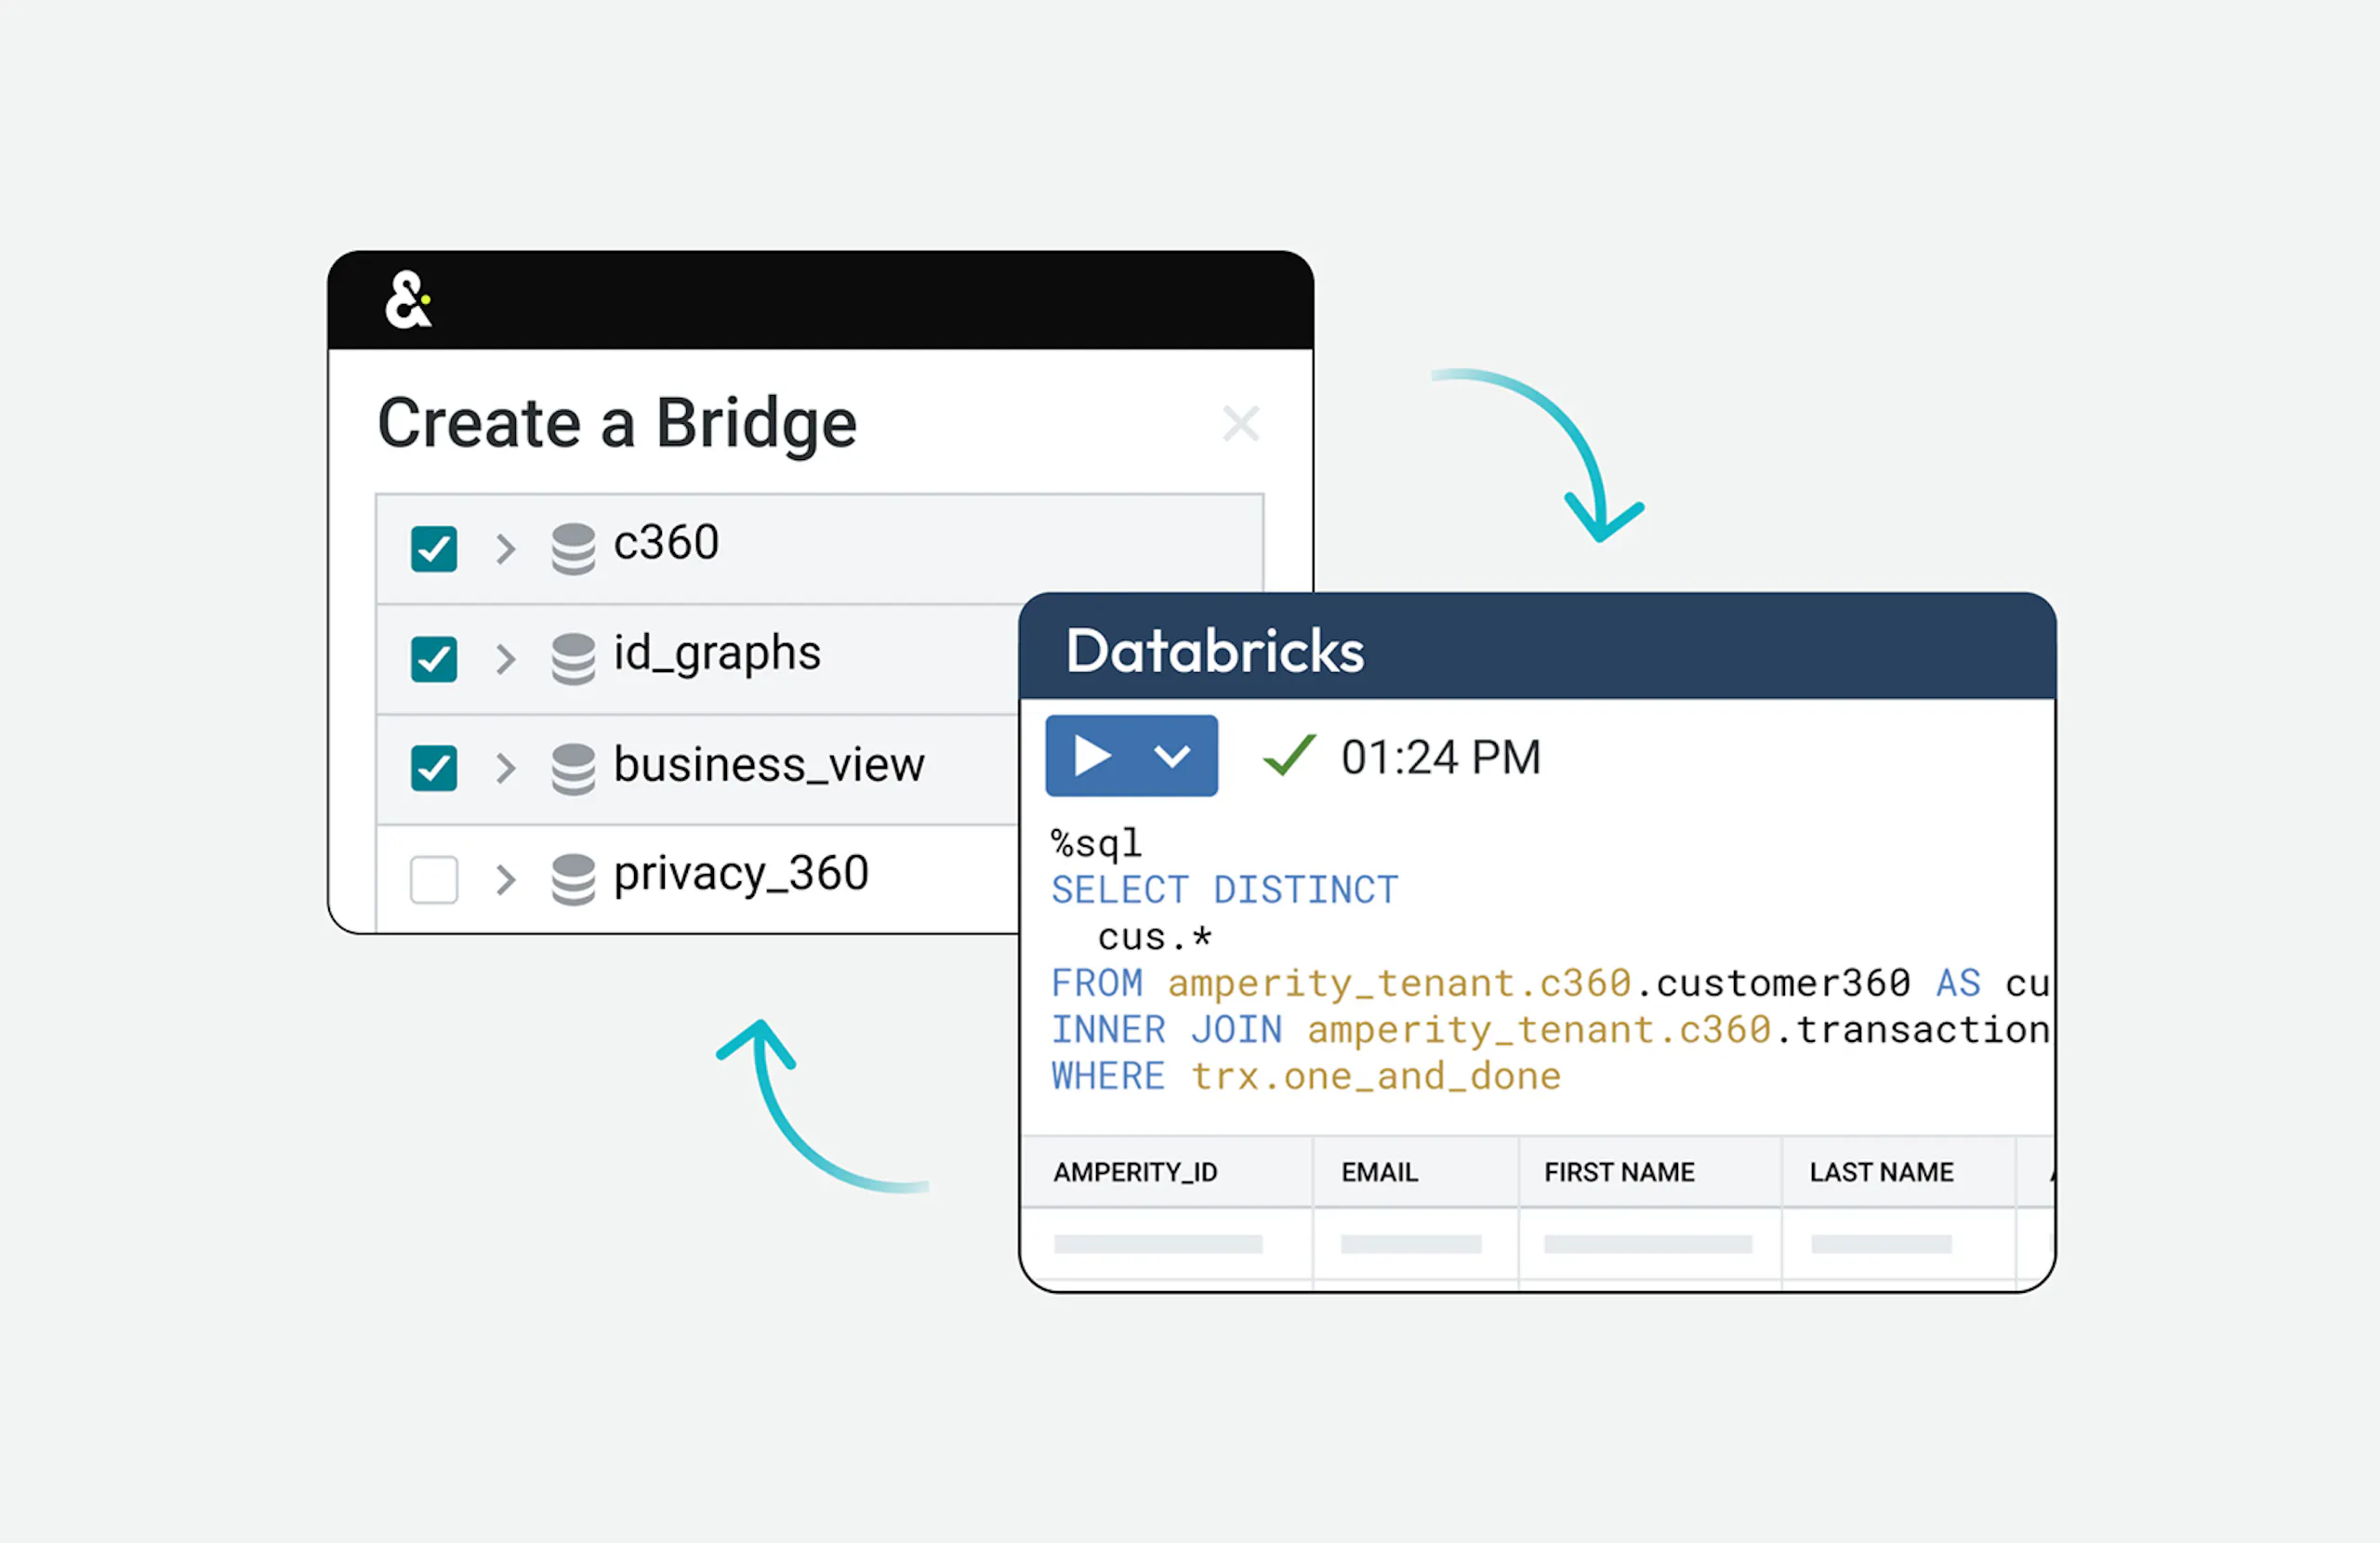This screenshot has height=1543, width=2380.
Task: Open the run options dropdown arrow
Action: pyautogui.click(x=1172, y=756)
